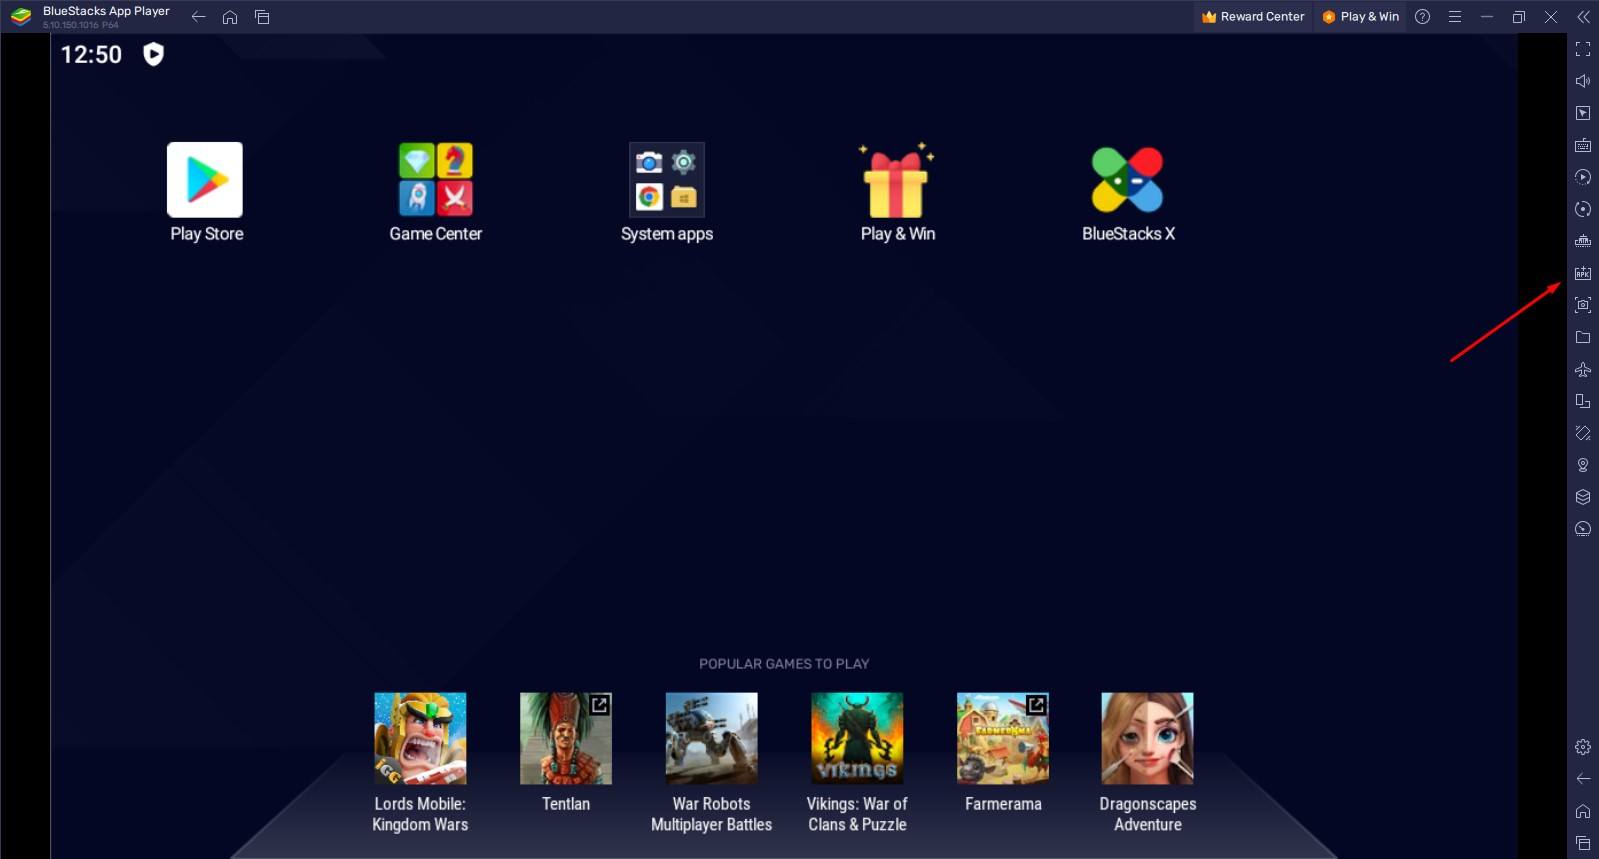Click the Install APK icon

[1583, 273]
